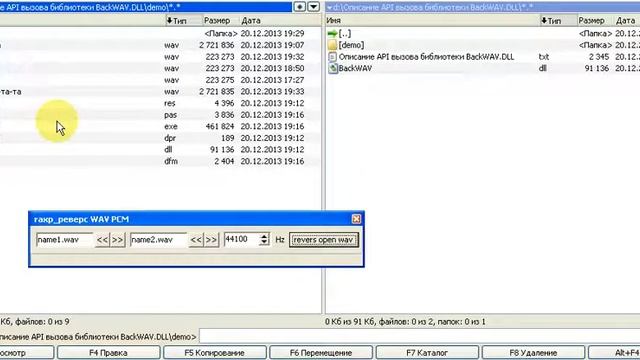The height and width of the screenshot is (360, 640).
Task: Select the [demo] folder icon in the right panel
Action: pyautogui.click(x=333, y=45)
